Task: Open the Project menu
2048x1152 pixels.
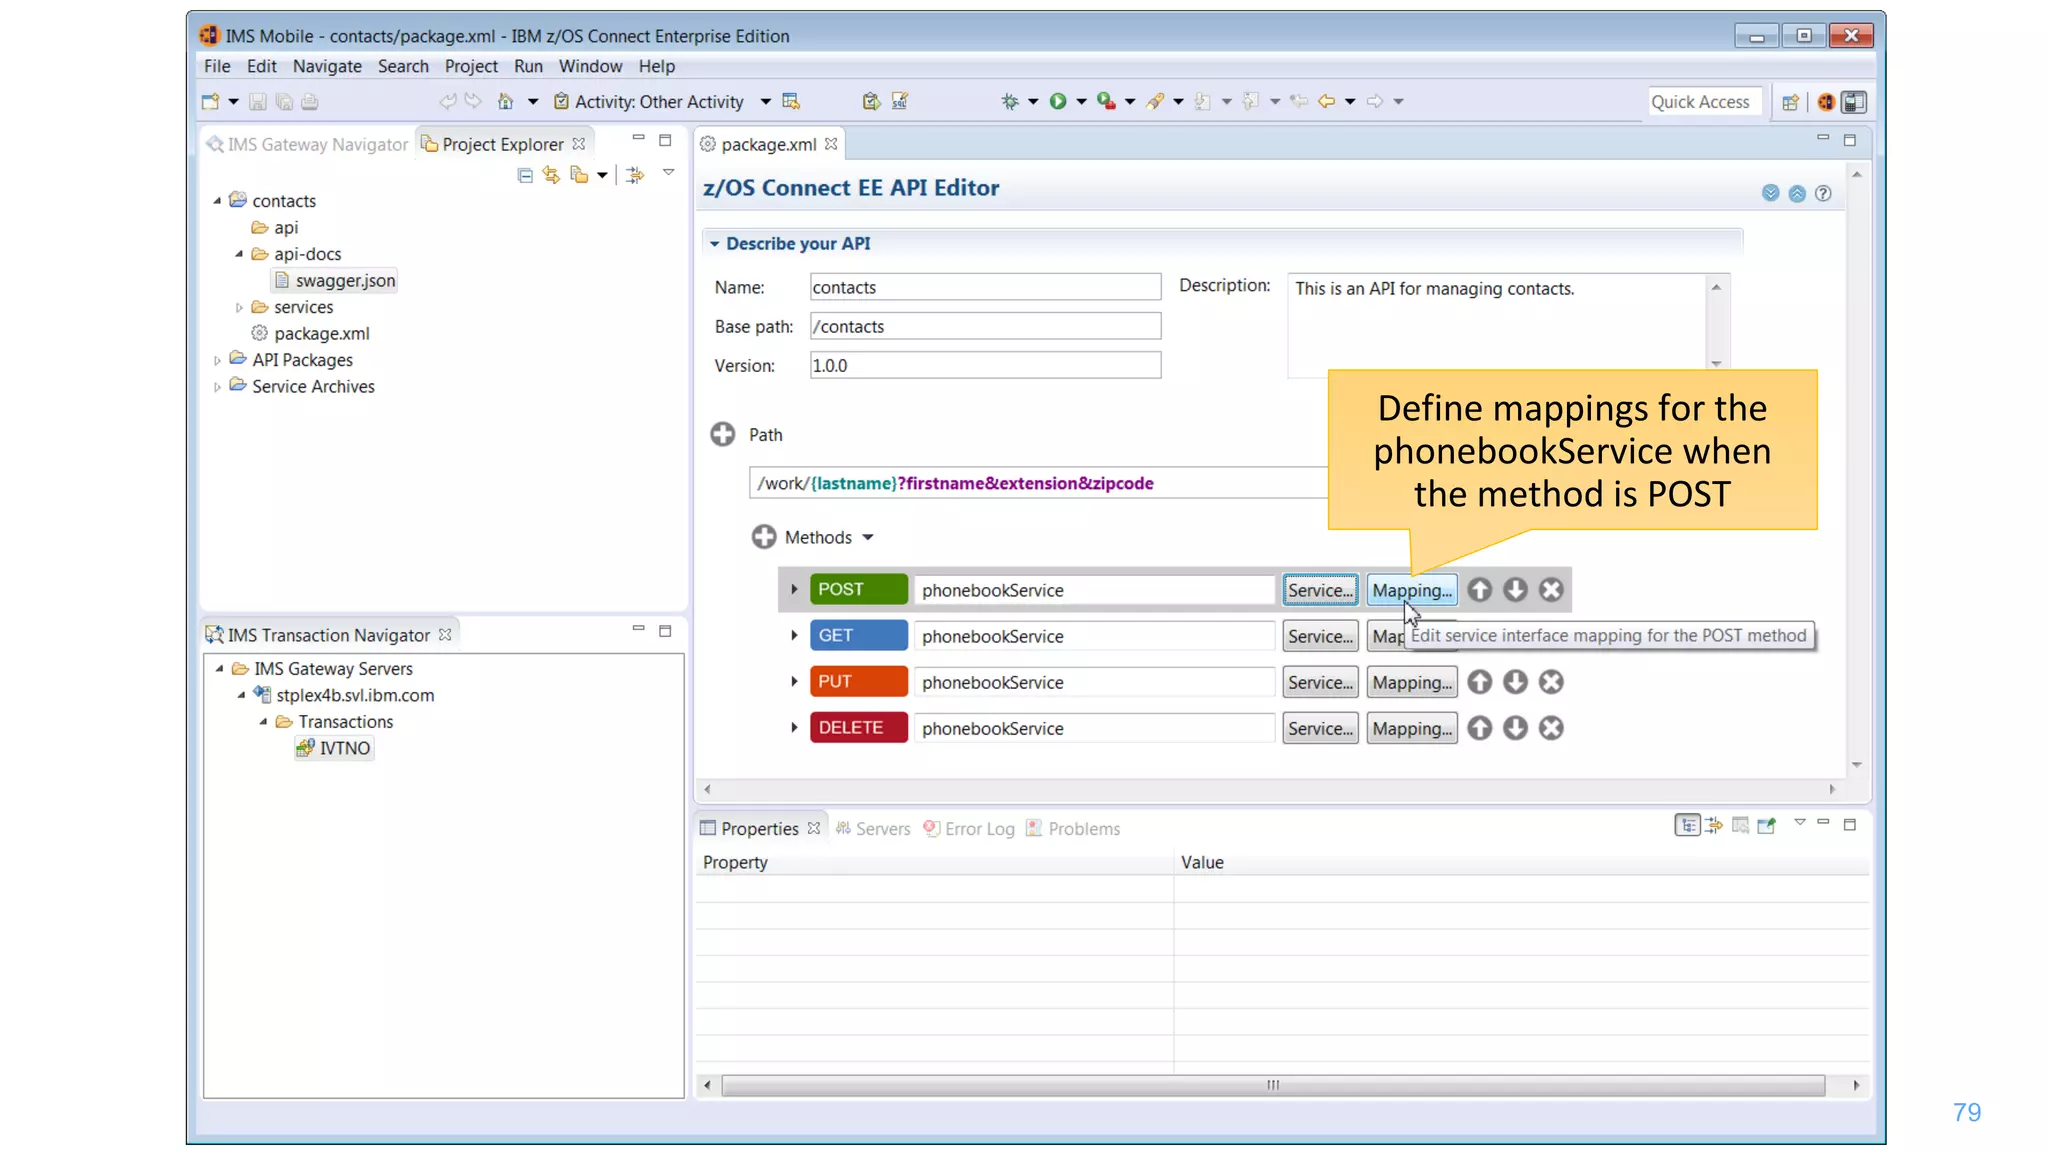Action: coord(471,66)
